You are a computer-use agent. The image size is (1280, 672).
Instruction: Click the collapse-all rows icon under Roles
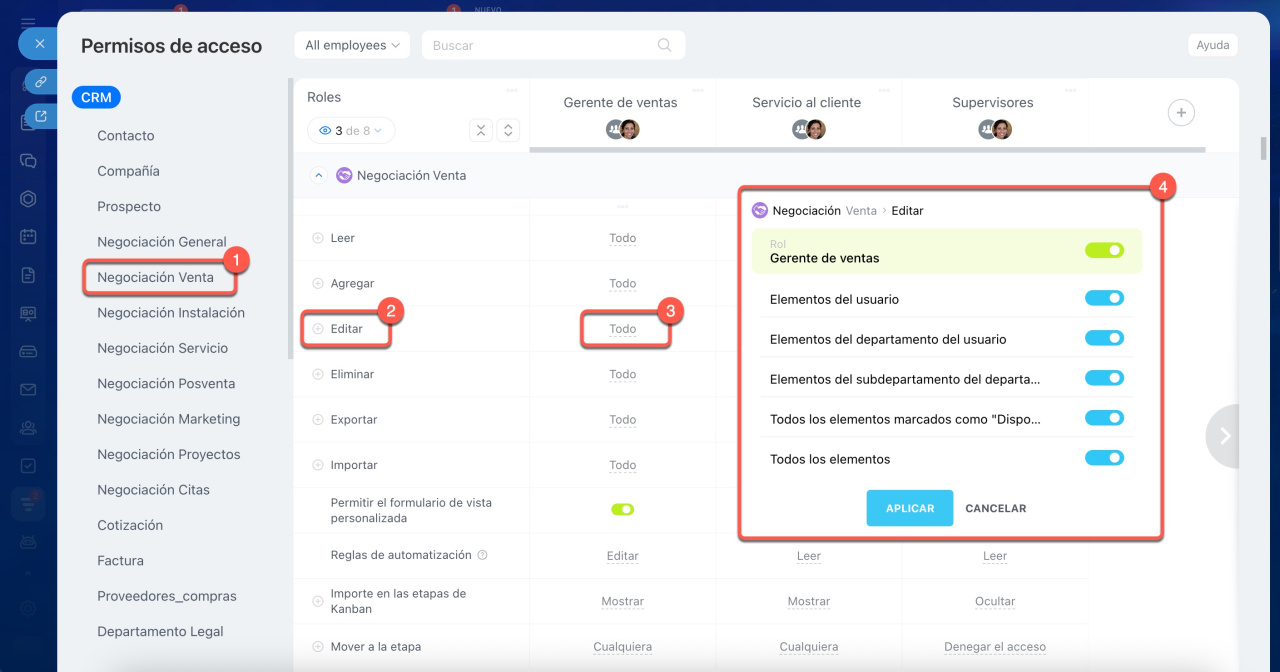coord(481,131)
